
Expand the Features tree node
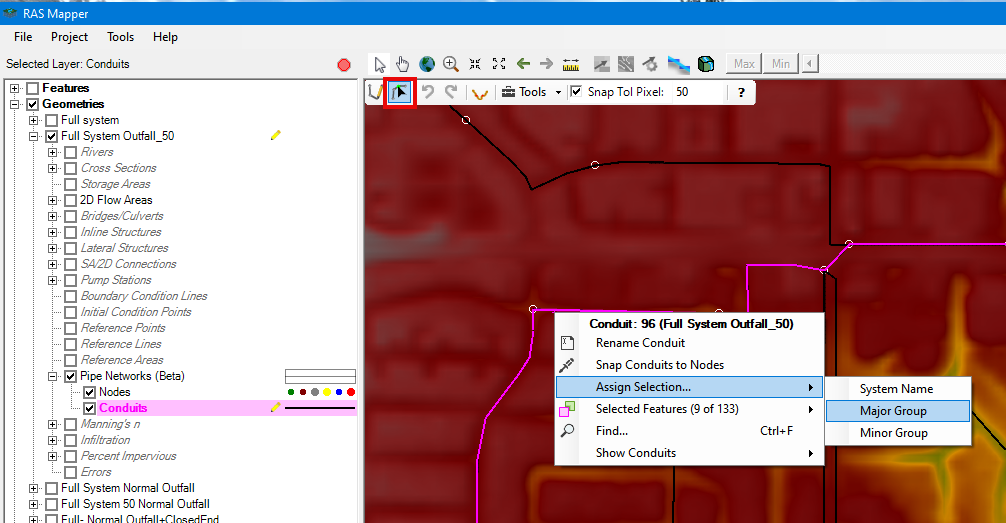point(15,88)
